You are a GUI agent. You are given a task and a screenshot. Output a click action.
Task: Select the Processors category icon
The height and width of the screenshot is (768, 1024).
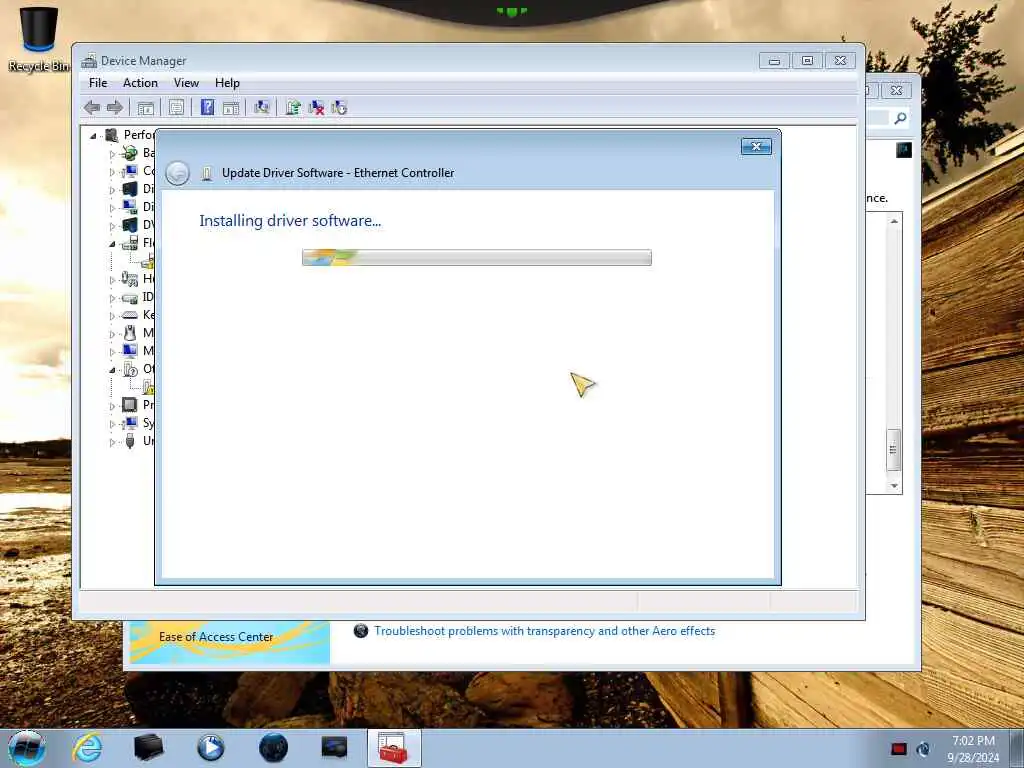point(130,405)
